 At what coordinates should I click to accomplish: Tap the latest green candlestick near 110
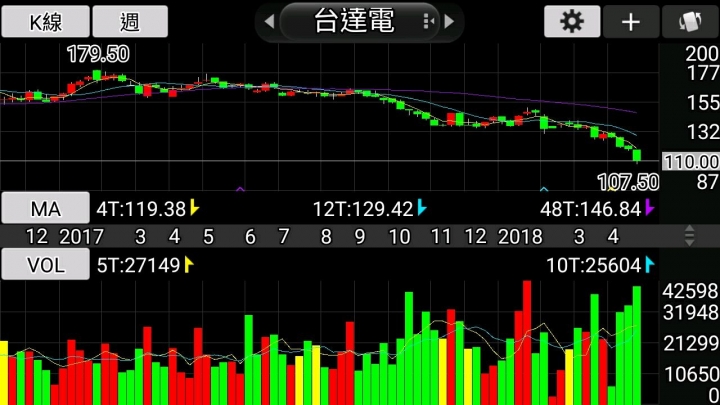click(x=637, y=155)
